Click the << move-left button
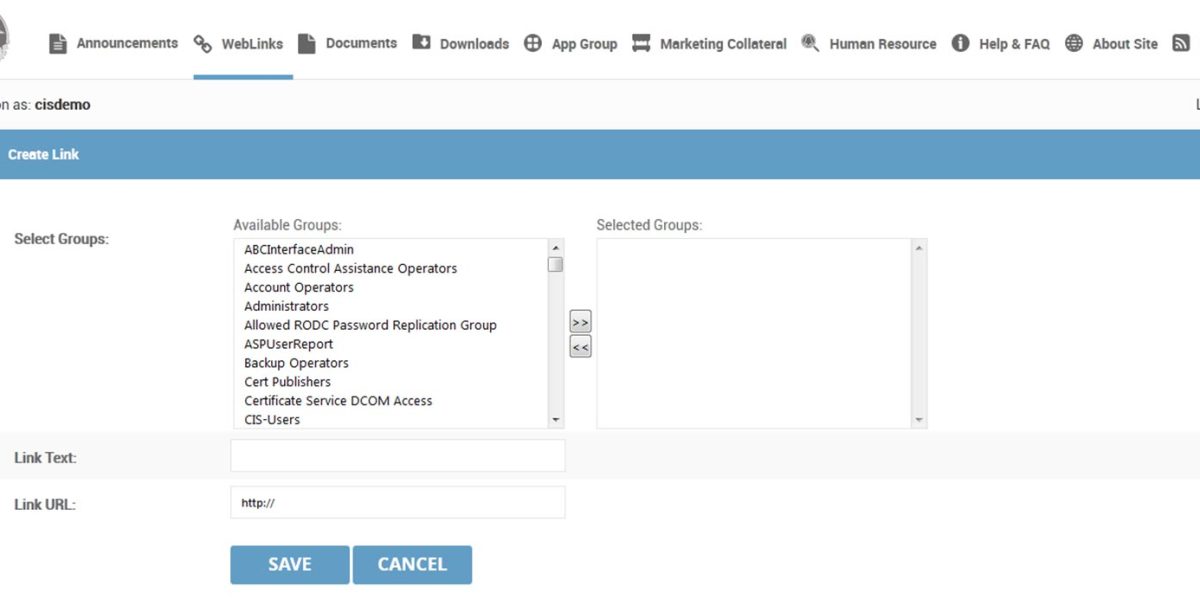Viewport: 1200px width, 600px height. click(579, 346)
